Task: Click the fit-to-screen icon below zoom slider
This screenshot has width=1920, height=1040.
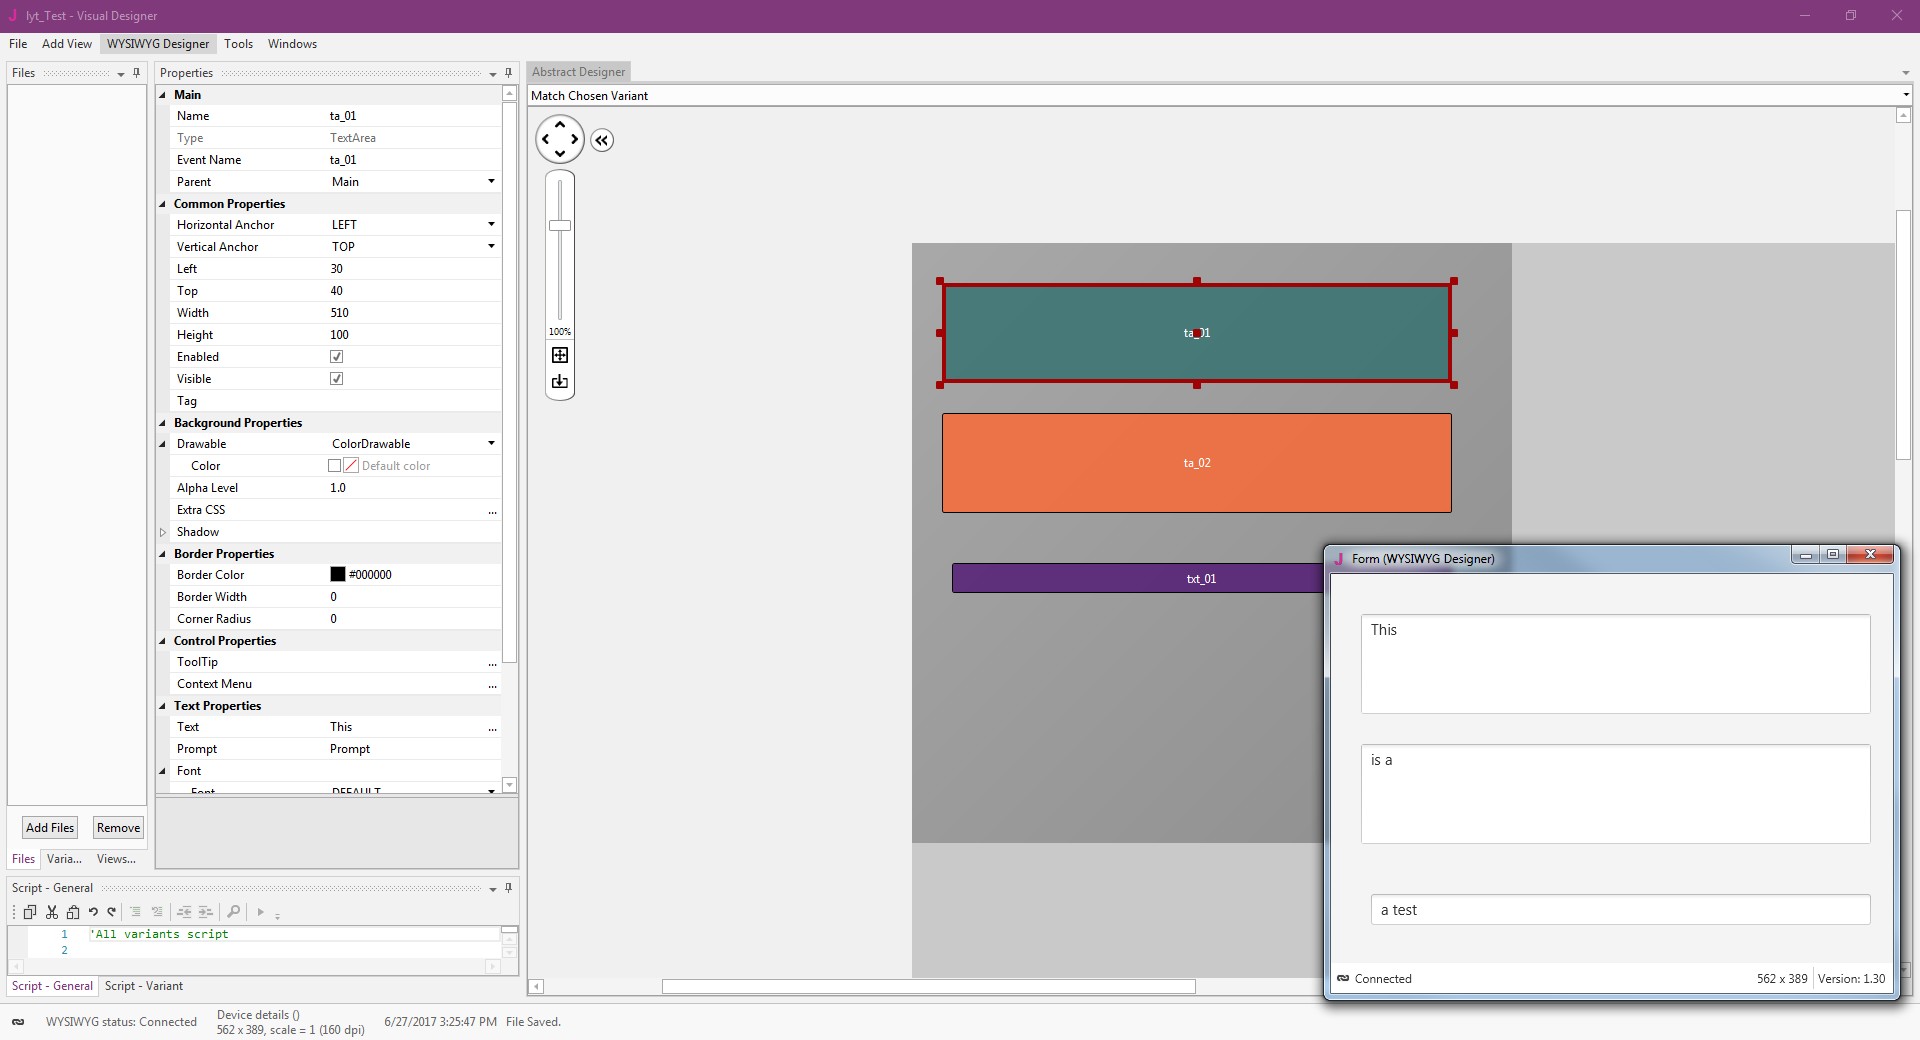Action: coord(560,355)
